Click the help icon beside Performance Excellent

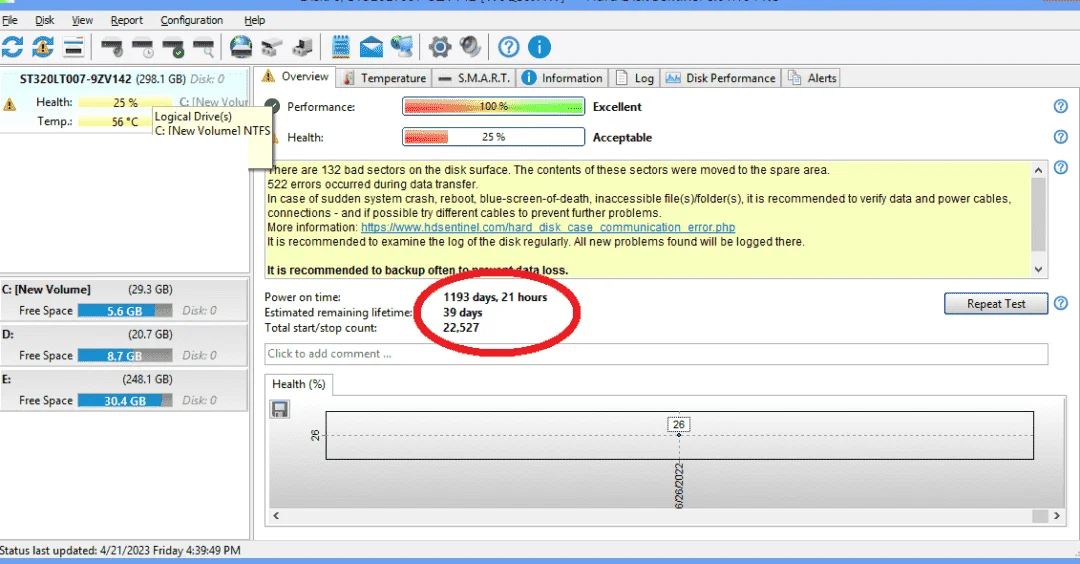click(x=1061, y=106)
